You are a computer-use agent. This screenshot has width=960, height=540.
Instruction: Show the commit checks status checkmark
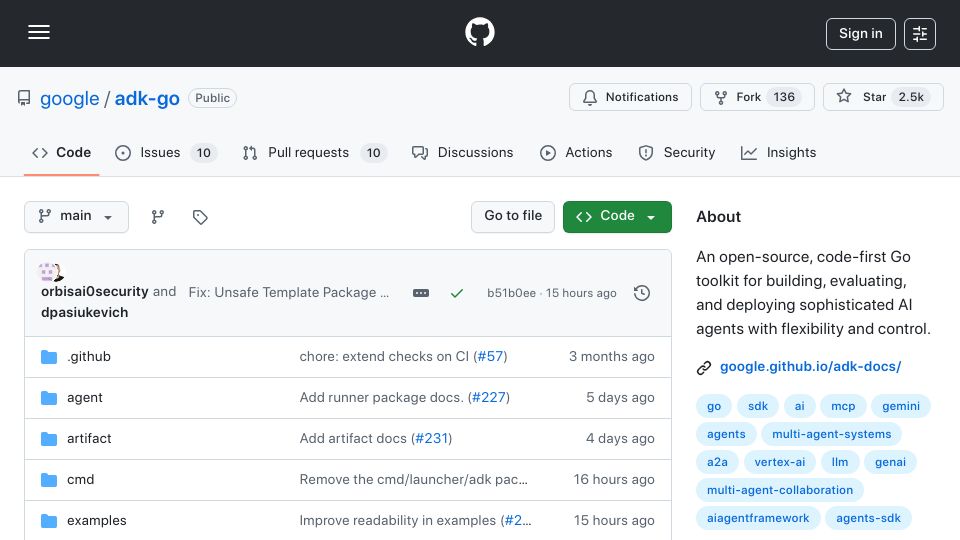(457, 293)
